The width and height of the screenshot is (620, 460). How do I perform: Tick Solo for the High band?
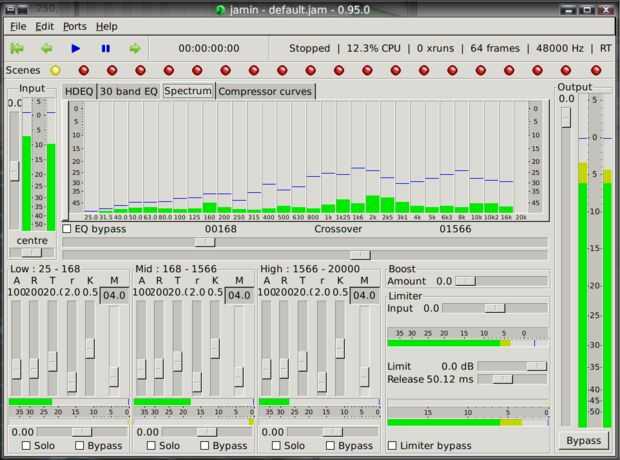(x=276, y=445)
